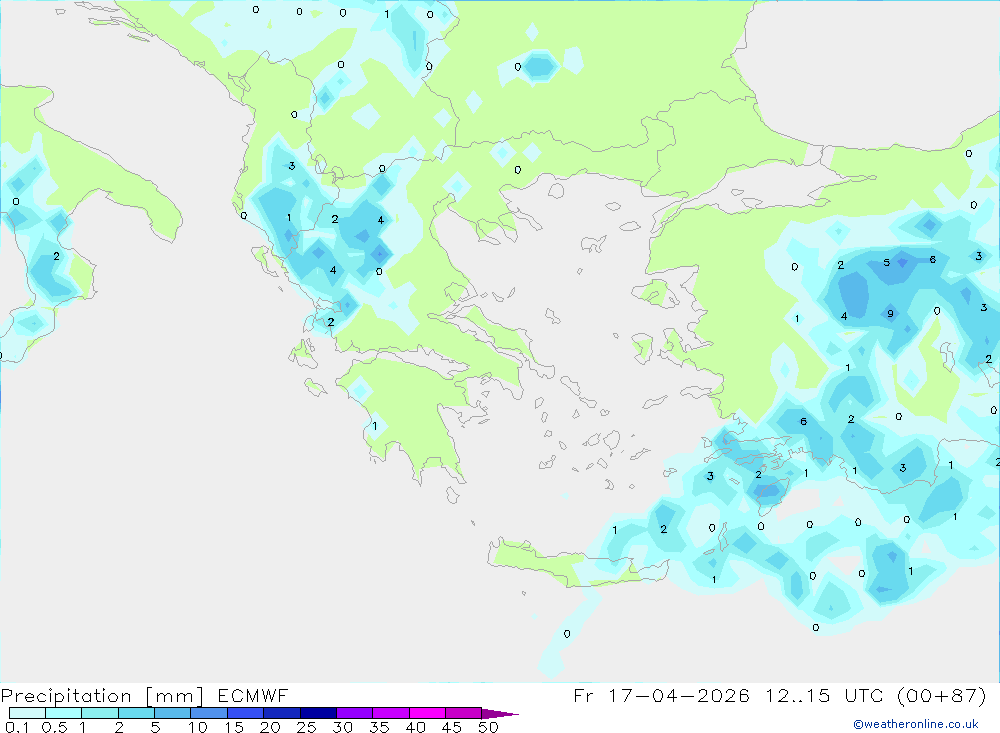Click the '25' legend scale label

[x=307, y=727]
